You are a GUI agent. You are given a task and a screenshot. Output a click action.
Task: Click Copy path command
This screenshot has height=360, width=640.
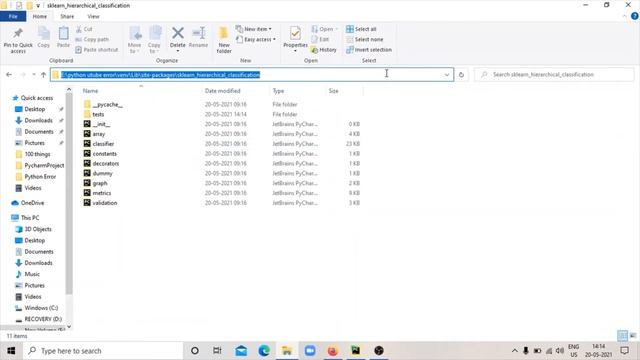coord(93,39)
